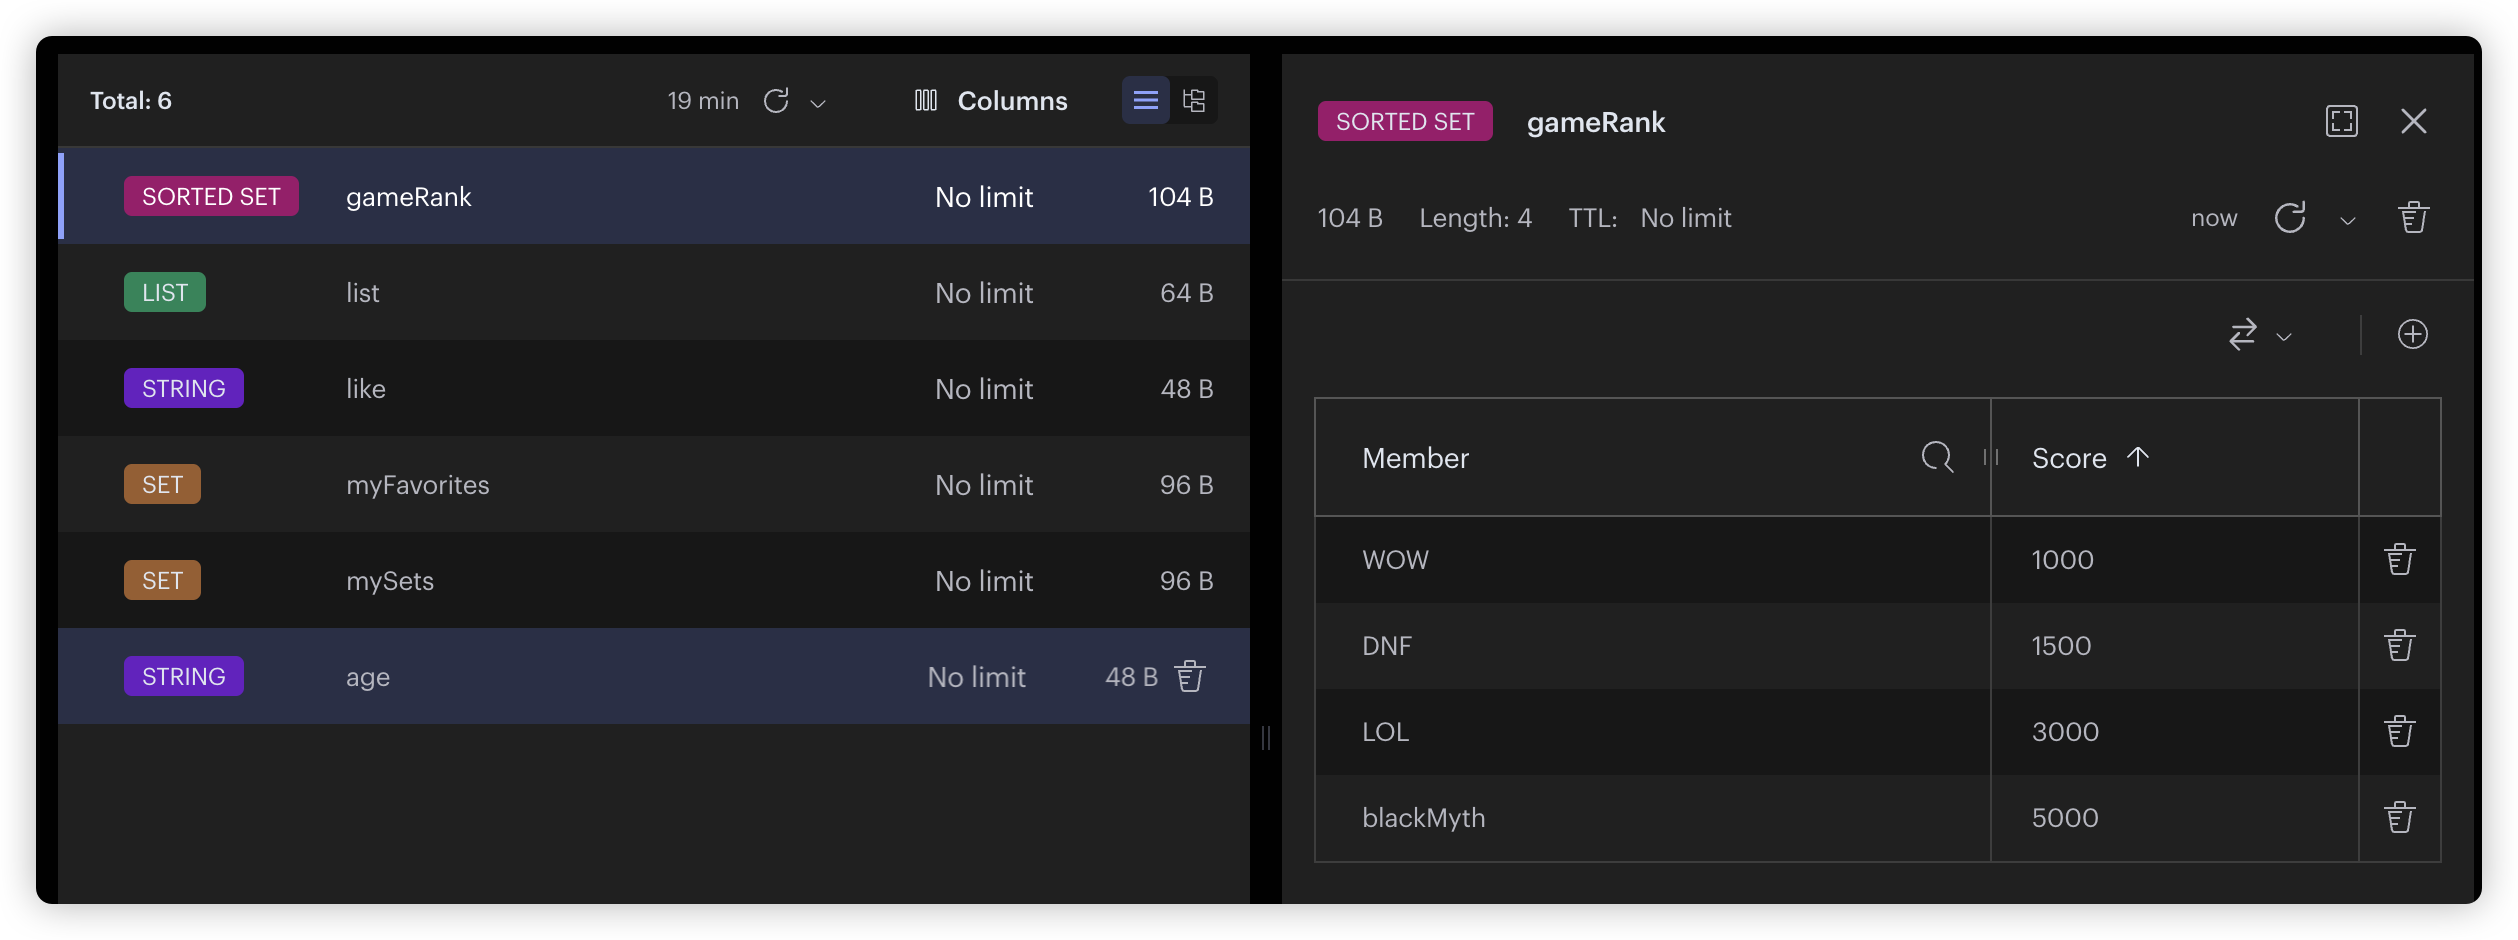Edit the TTL No limit value

1685,218
